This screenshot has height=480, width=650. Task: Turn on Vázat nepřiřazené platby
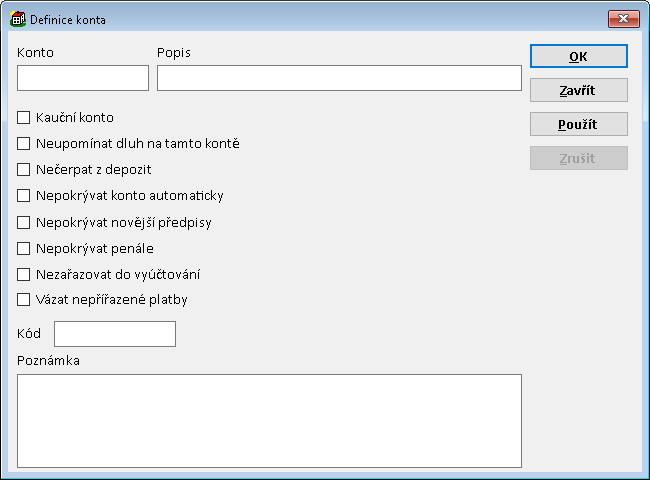(x=24, y=299)
